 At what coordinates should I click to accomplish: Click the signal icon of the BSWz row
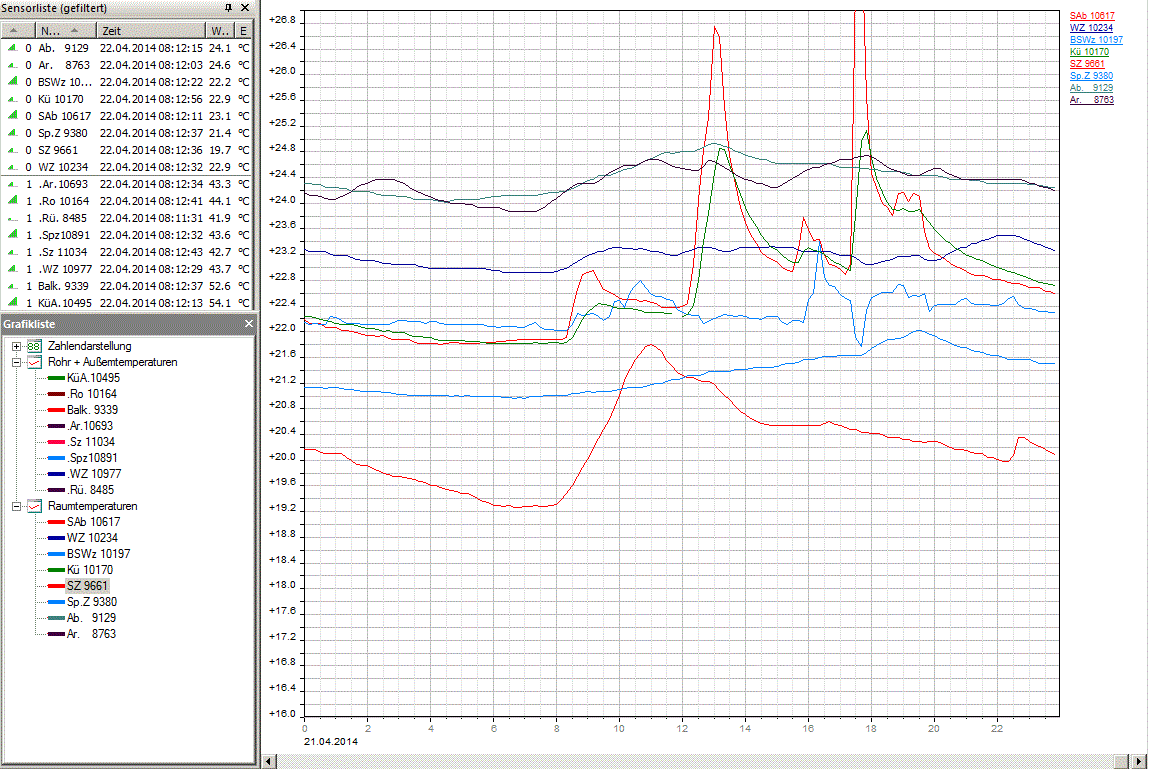point(12,82)
